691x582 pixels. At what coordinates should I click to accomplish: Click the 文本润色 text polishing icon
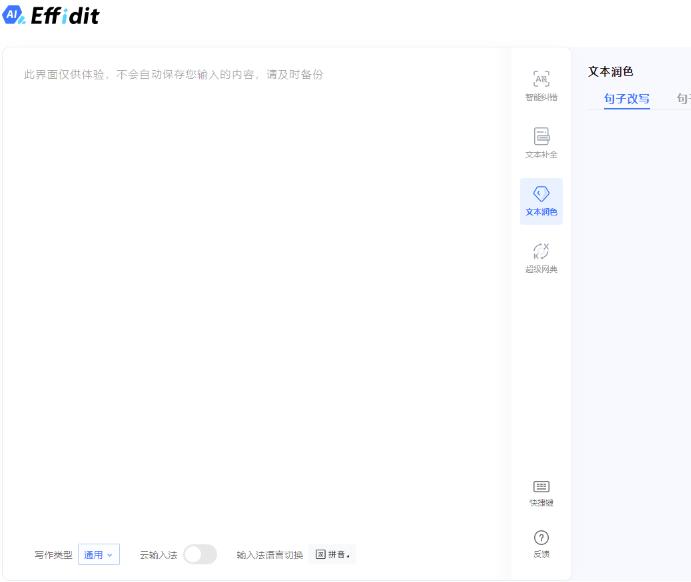tap(541, 201)
